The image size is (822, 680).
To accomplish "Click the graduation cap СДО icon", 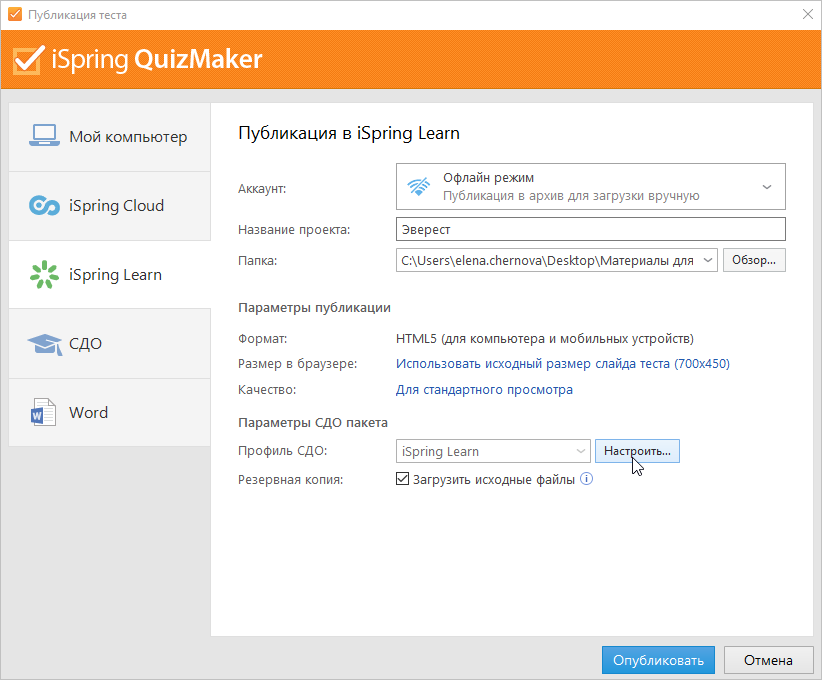I will tap(45, 344).
